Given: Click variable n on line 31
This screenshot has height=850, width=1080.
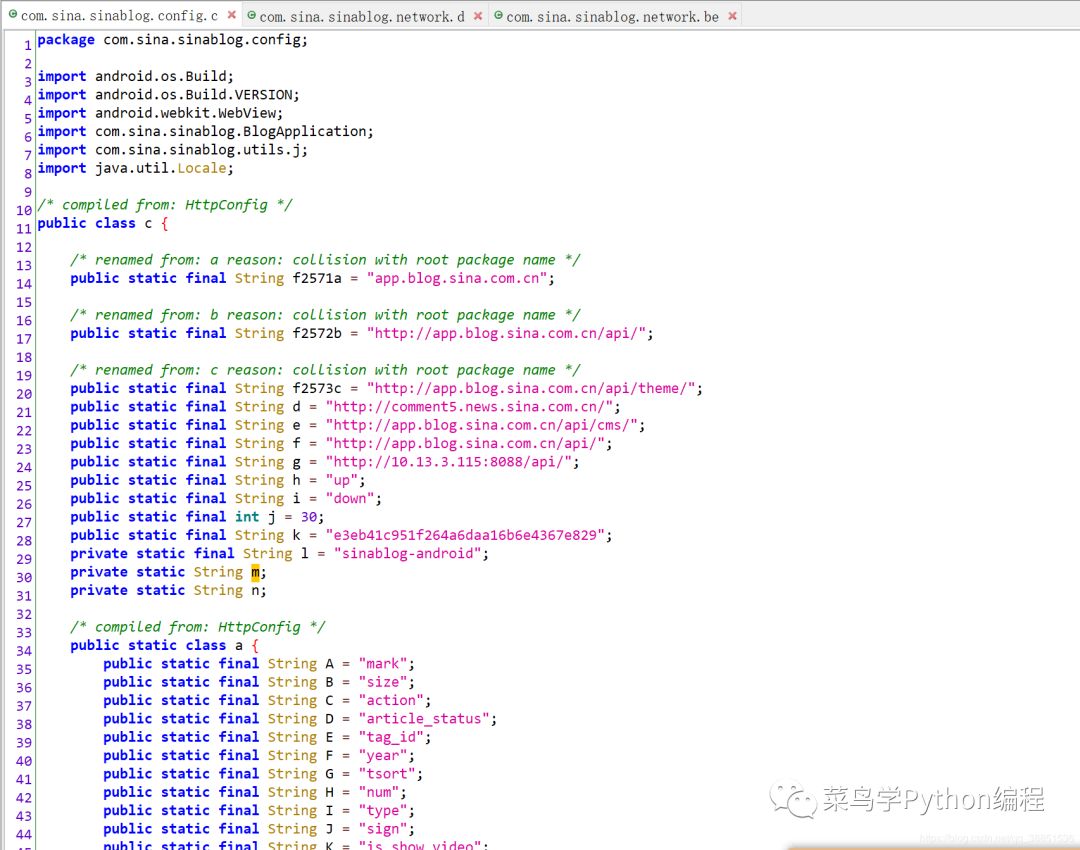Looking at the screenshot, I should coord(255,590).
